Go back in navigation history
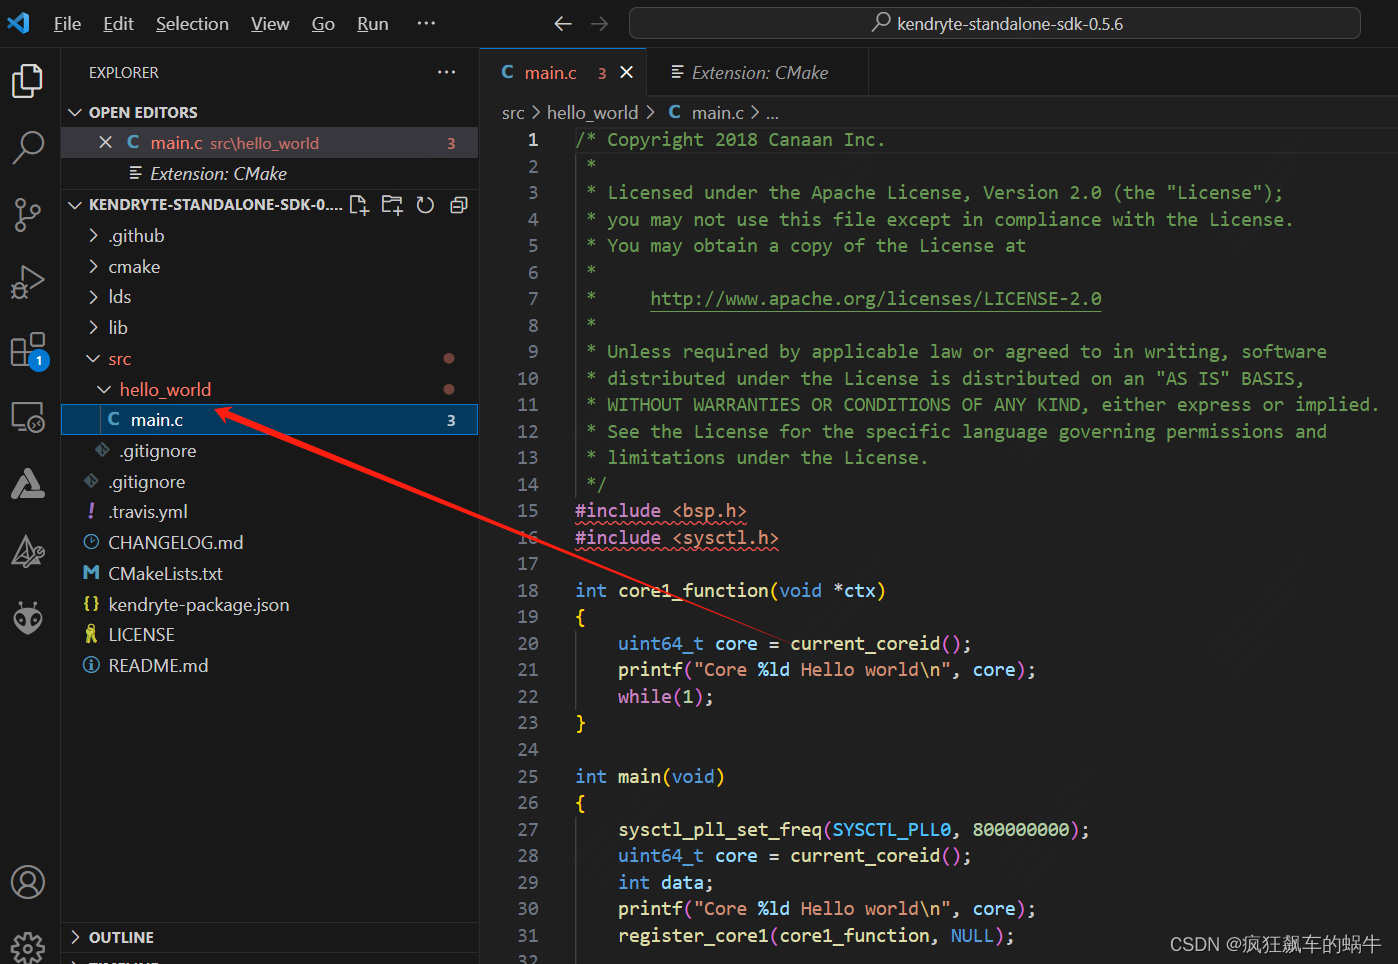Viewport: 1398px width, 964px height. (563, 23)
